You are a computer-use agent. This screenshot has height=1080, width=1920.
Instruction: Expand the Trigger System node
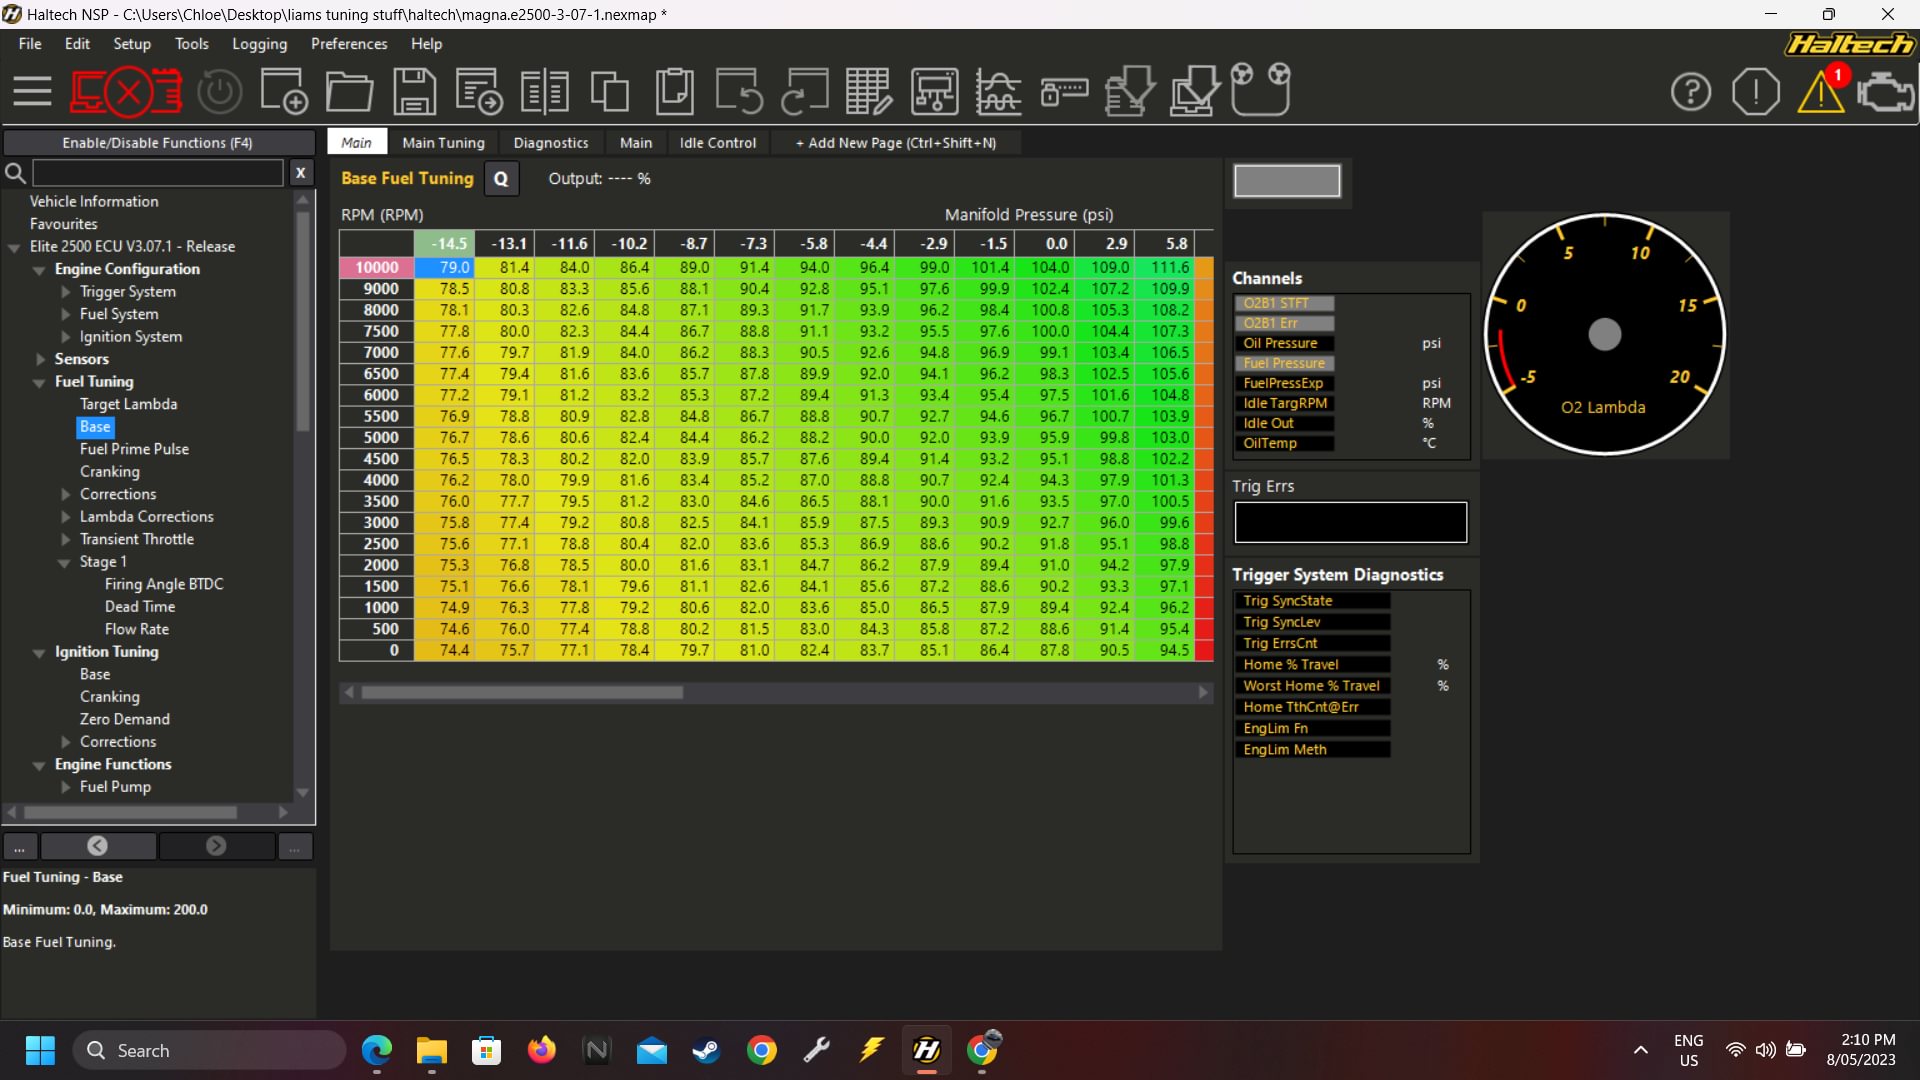coord(66,292)
